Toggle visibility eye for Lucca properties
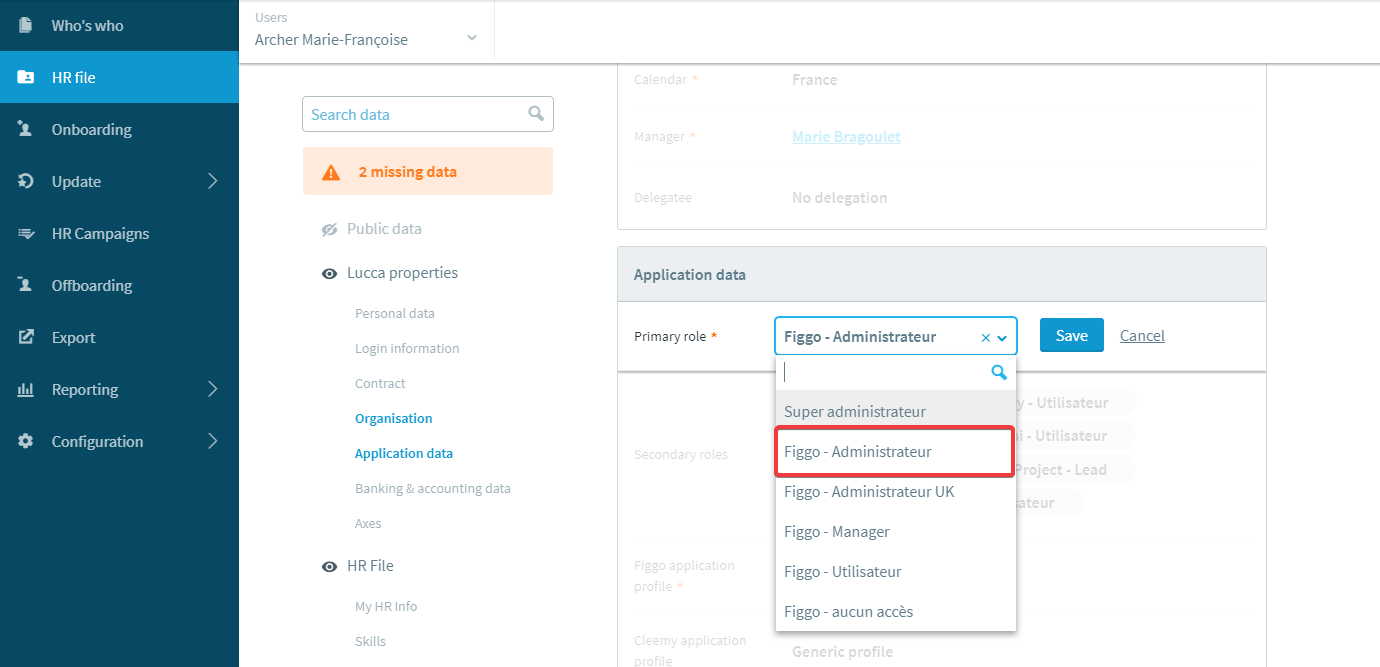Viewport: 1380px width, 667px height. coord(329,273)
